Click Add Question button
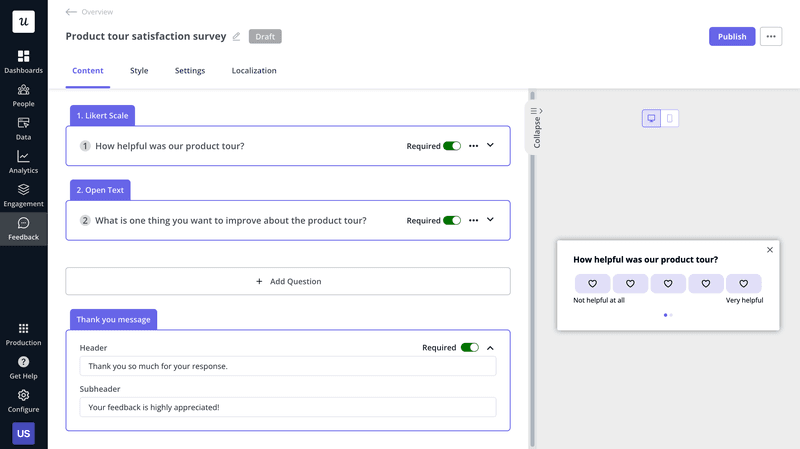The image size is (800, 449). coord(288,281)
